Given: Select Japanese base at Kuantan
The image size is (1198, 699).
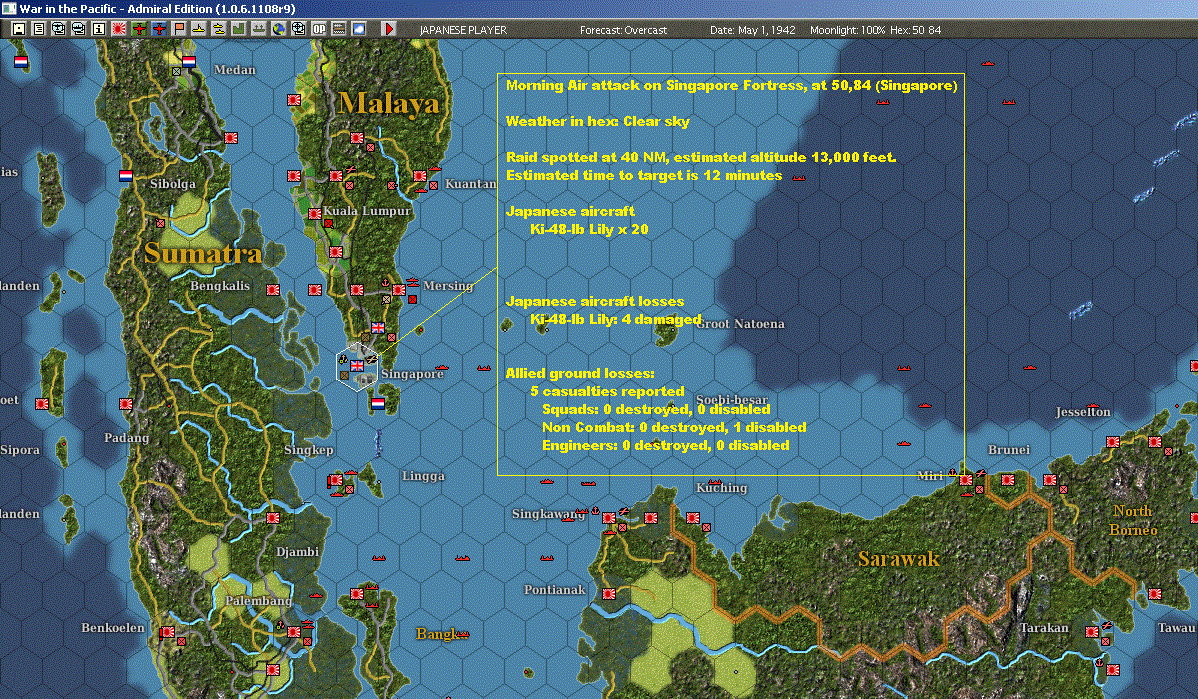Looking at the screenshot, I should click(x=419, y=176).
